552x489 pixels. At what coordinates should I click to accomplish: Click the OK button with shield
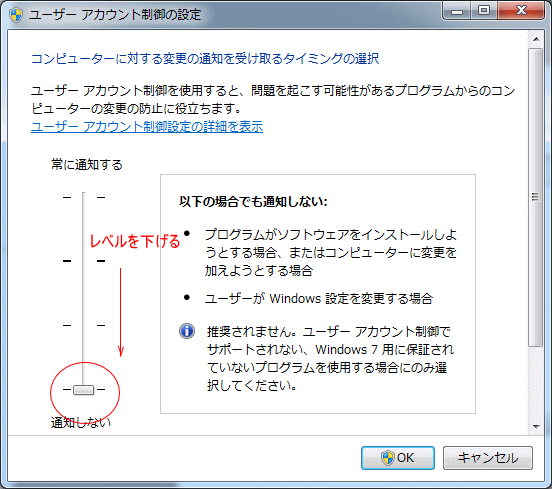(398, 458)
